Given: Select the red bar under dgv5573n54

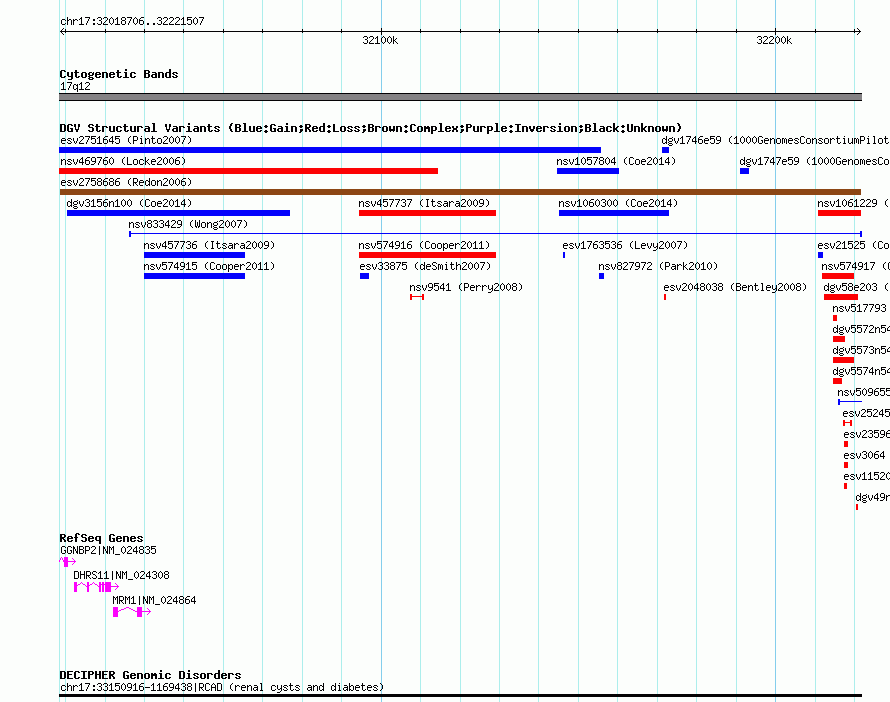Looking at the screenshot, I should [x=843, y=360].
